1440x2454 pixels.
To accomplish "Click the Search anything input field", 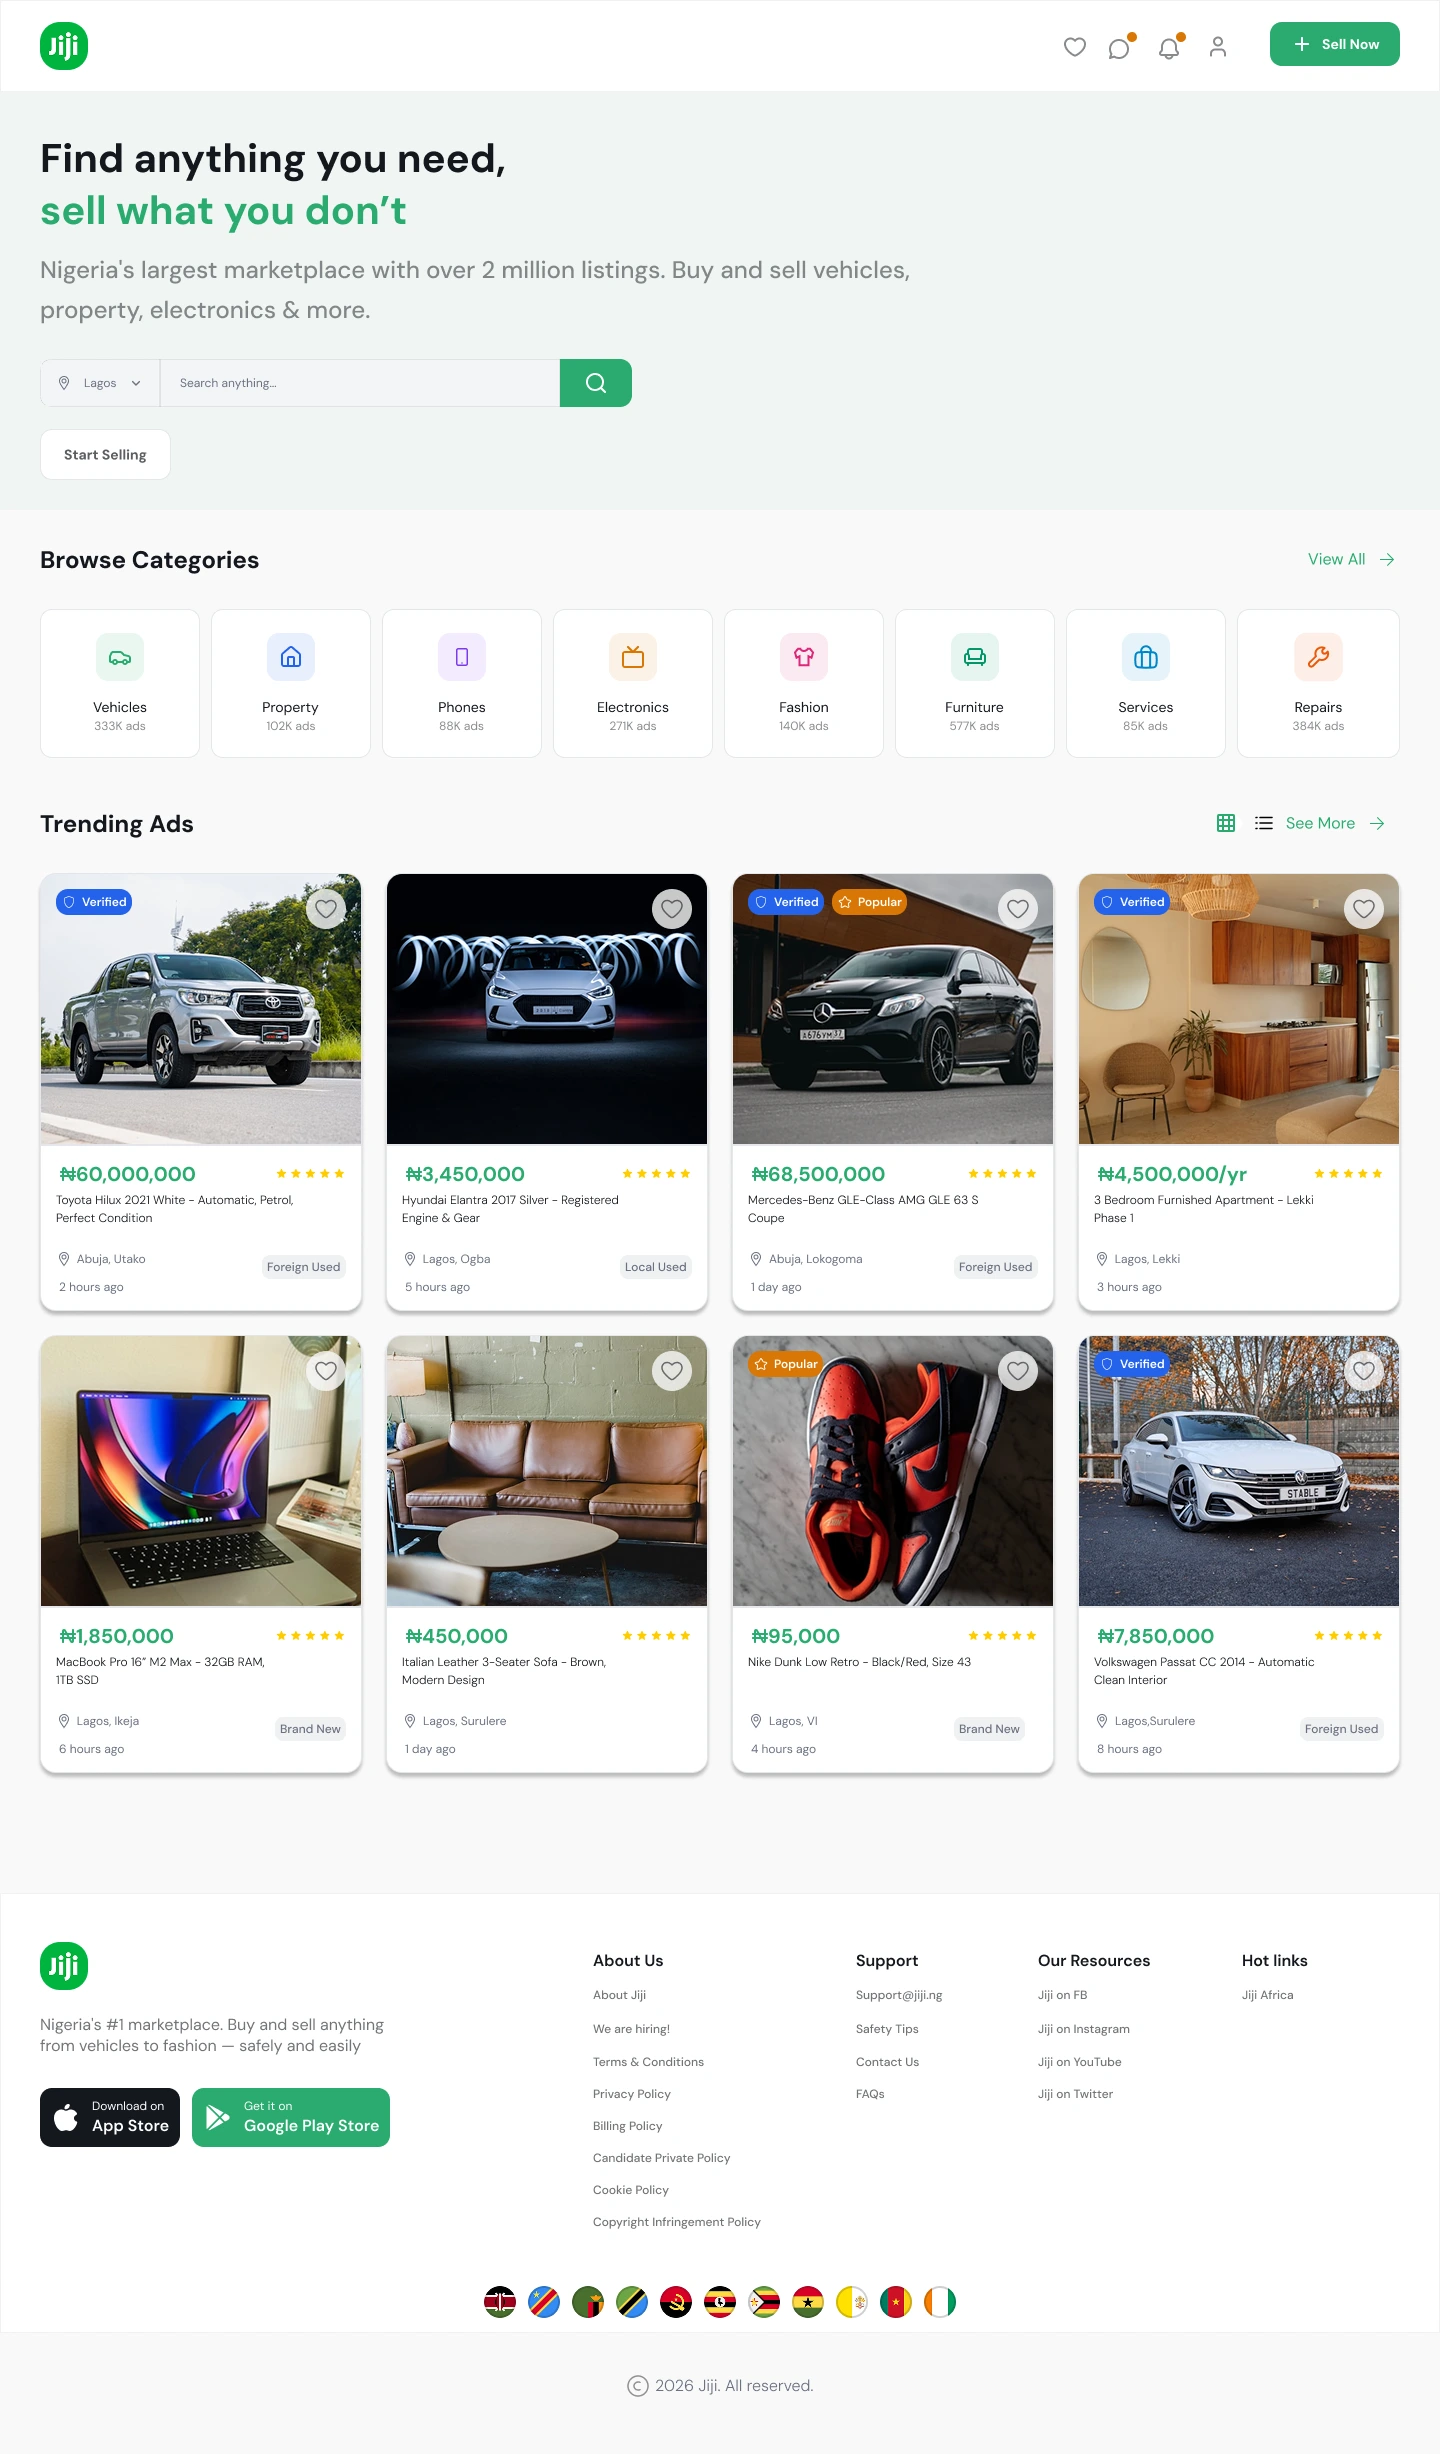I will point(360,383).
